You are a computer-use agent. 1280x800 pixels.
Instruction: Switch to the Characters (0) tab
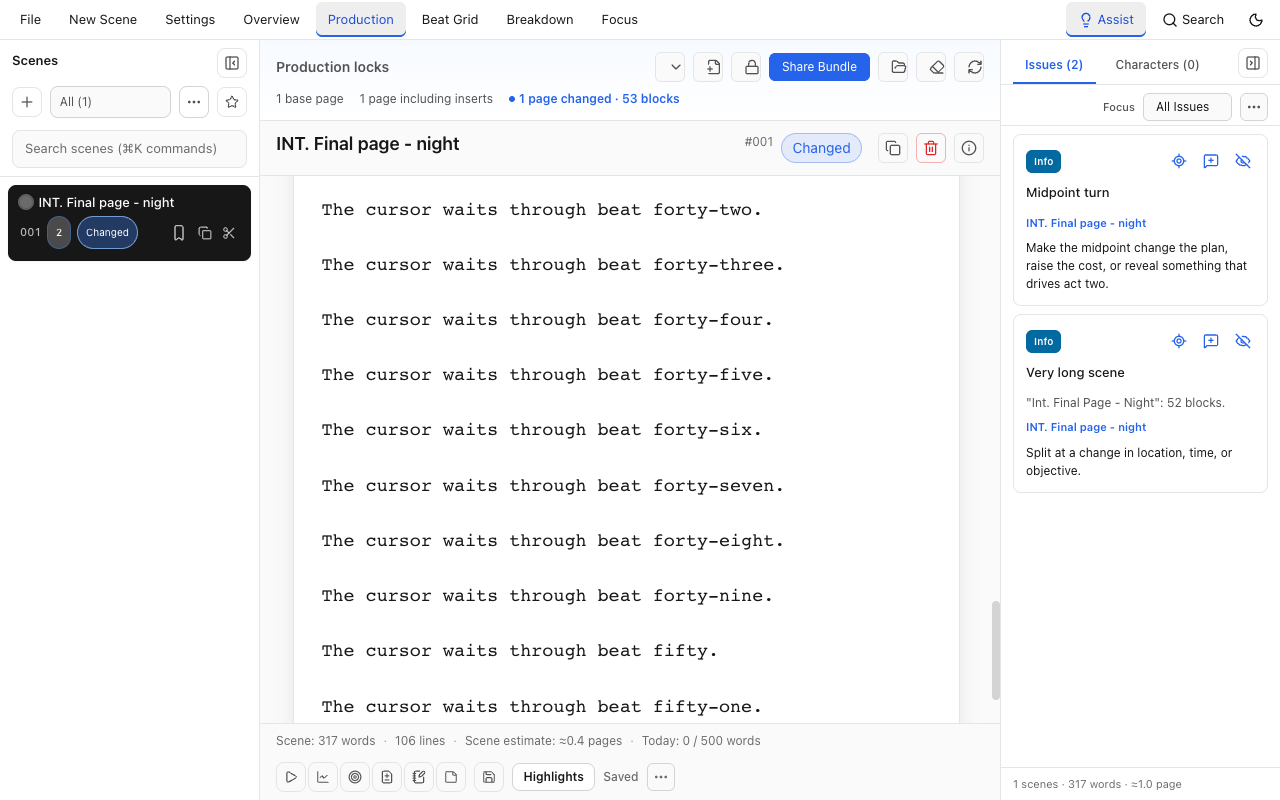tap(1157, 64)
